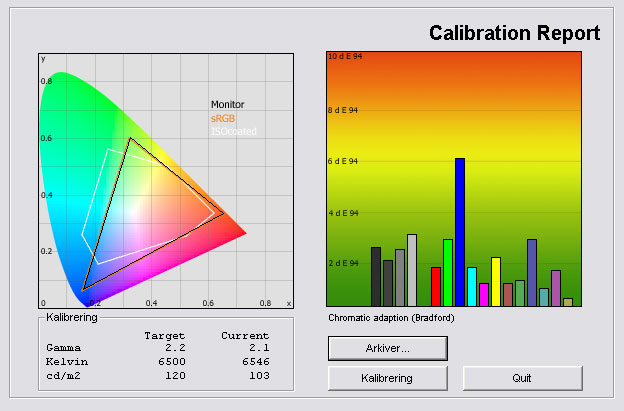This screenshot has height=411, width=624.
Task: Click the white ISOcoated legend label
Action: 233,131
